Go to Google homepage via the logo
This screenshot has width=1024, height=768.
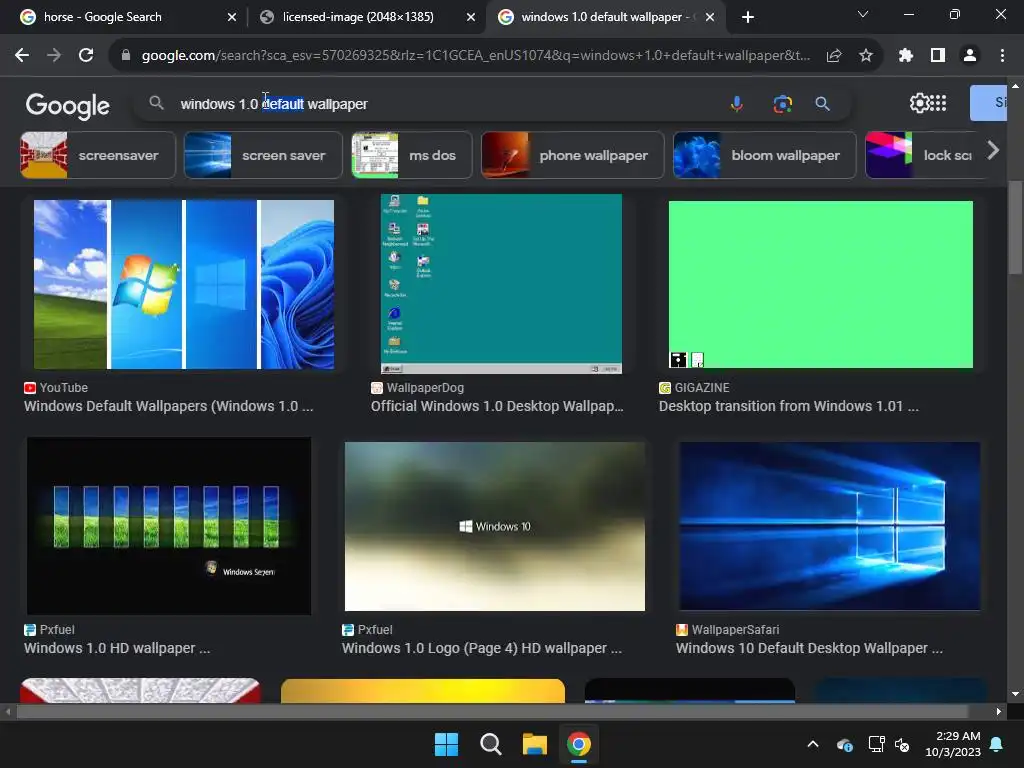[x=68, y=105]
